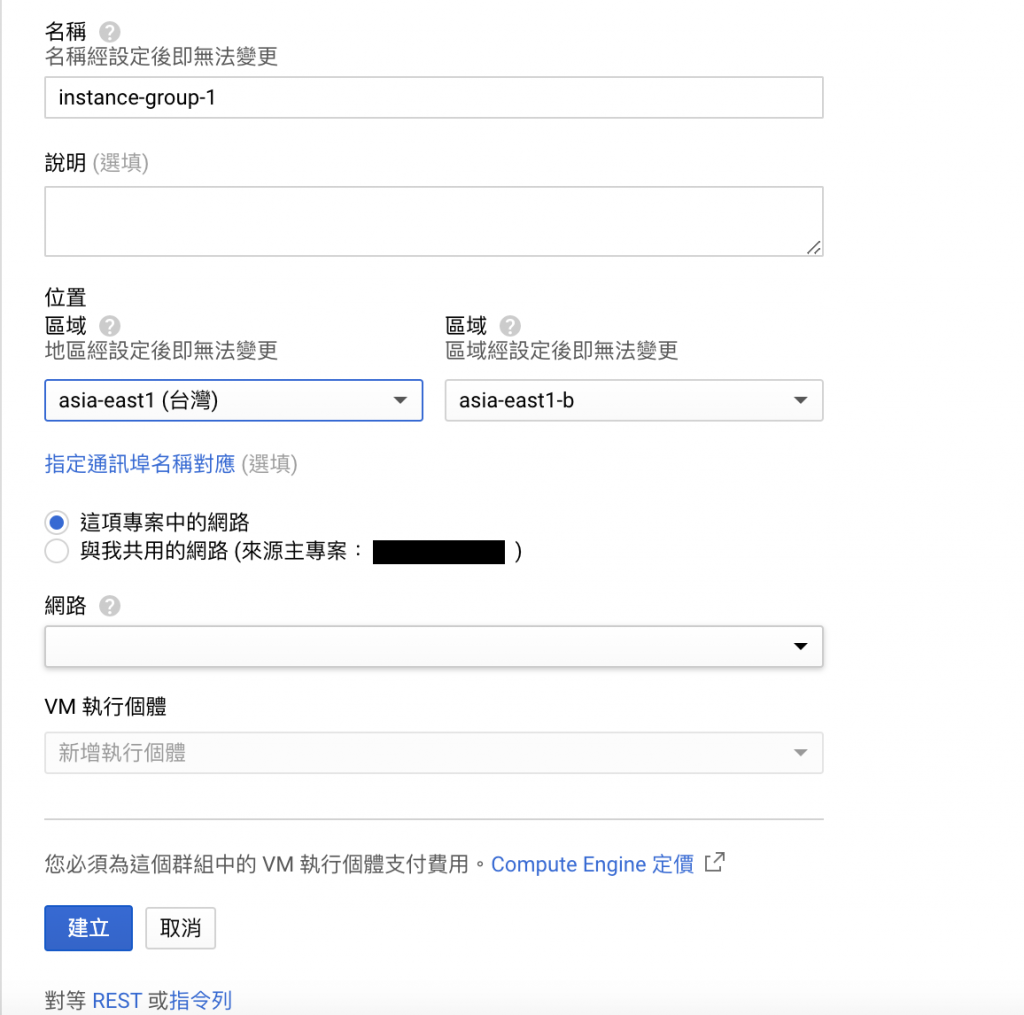
Task: Click into the 說明 description text area
Action: (x=434, y=221)
